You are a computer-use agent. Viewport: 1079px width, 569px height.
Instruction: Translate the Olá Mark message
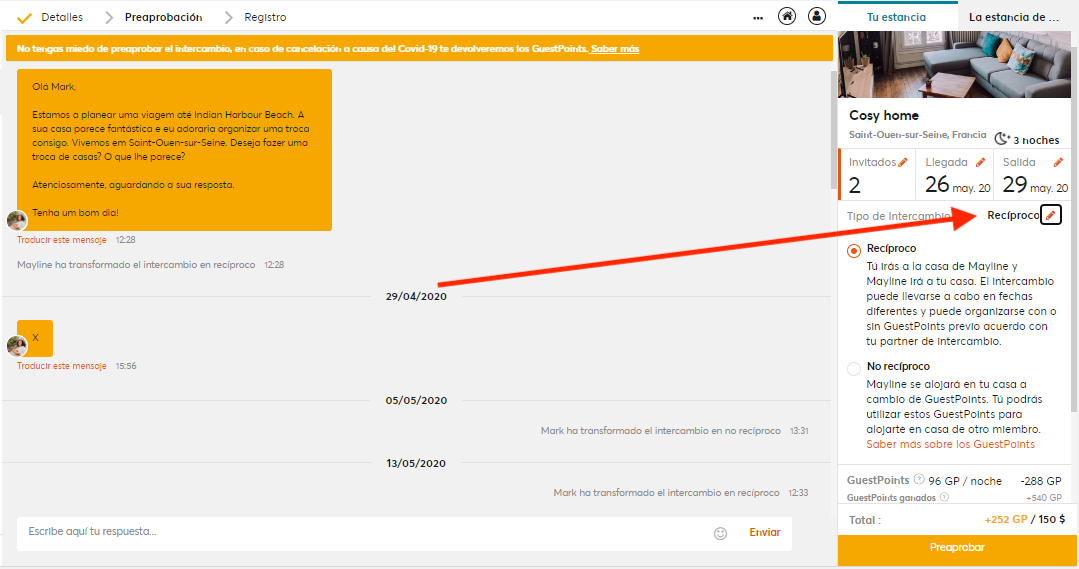click(62, 240)
